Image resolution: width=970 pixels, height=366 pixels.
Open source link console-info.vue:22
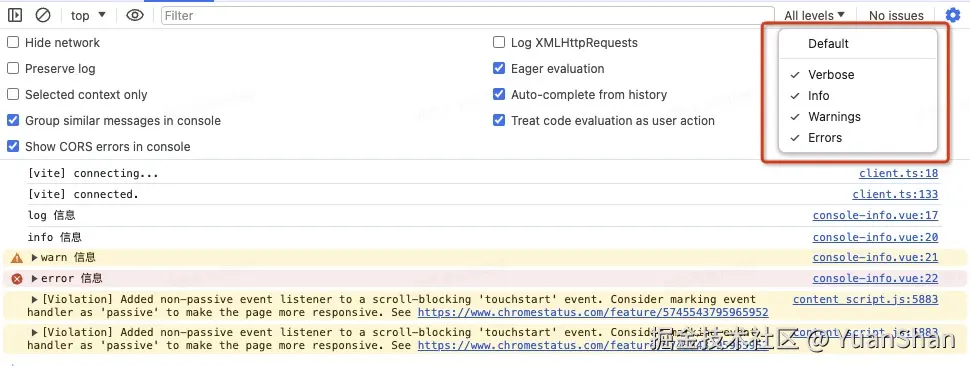click(875, 279)
